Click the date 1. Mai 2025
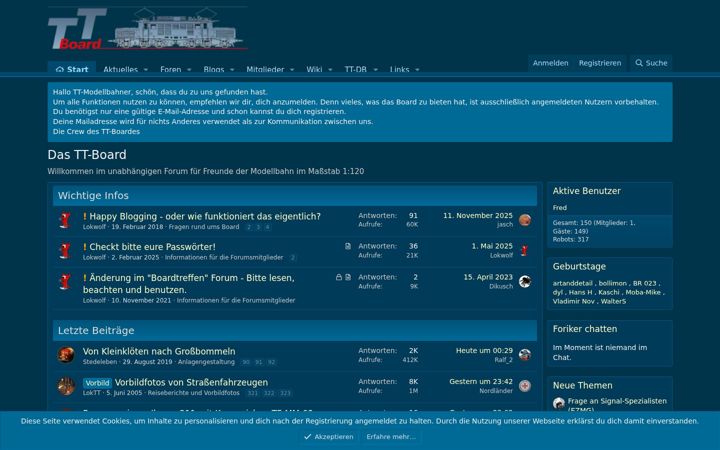Screen dimensions: 720x450 [492, 246]
